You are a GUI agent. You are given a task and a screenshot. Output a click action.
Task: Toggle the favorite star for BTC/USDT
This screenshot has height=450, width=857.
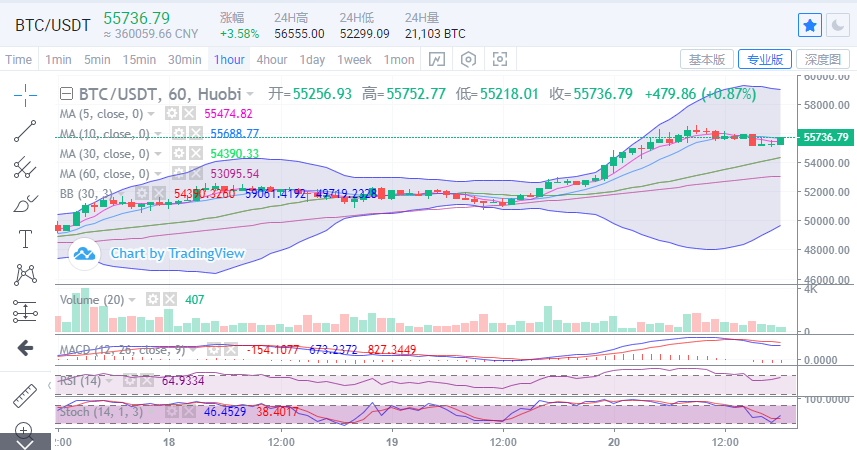tap(810, 26)
